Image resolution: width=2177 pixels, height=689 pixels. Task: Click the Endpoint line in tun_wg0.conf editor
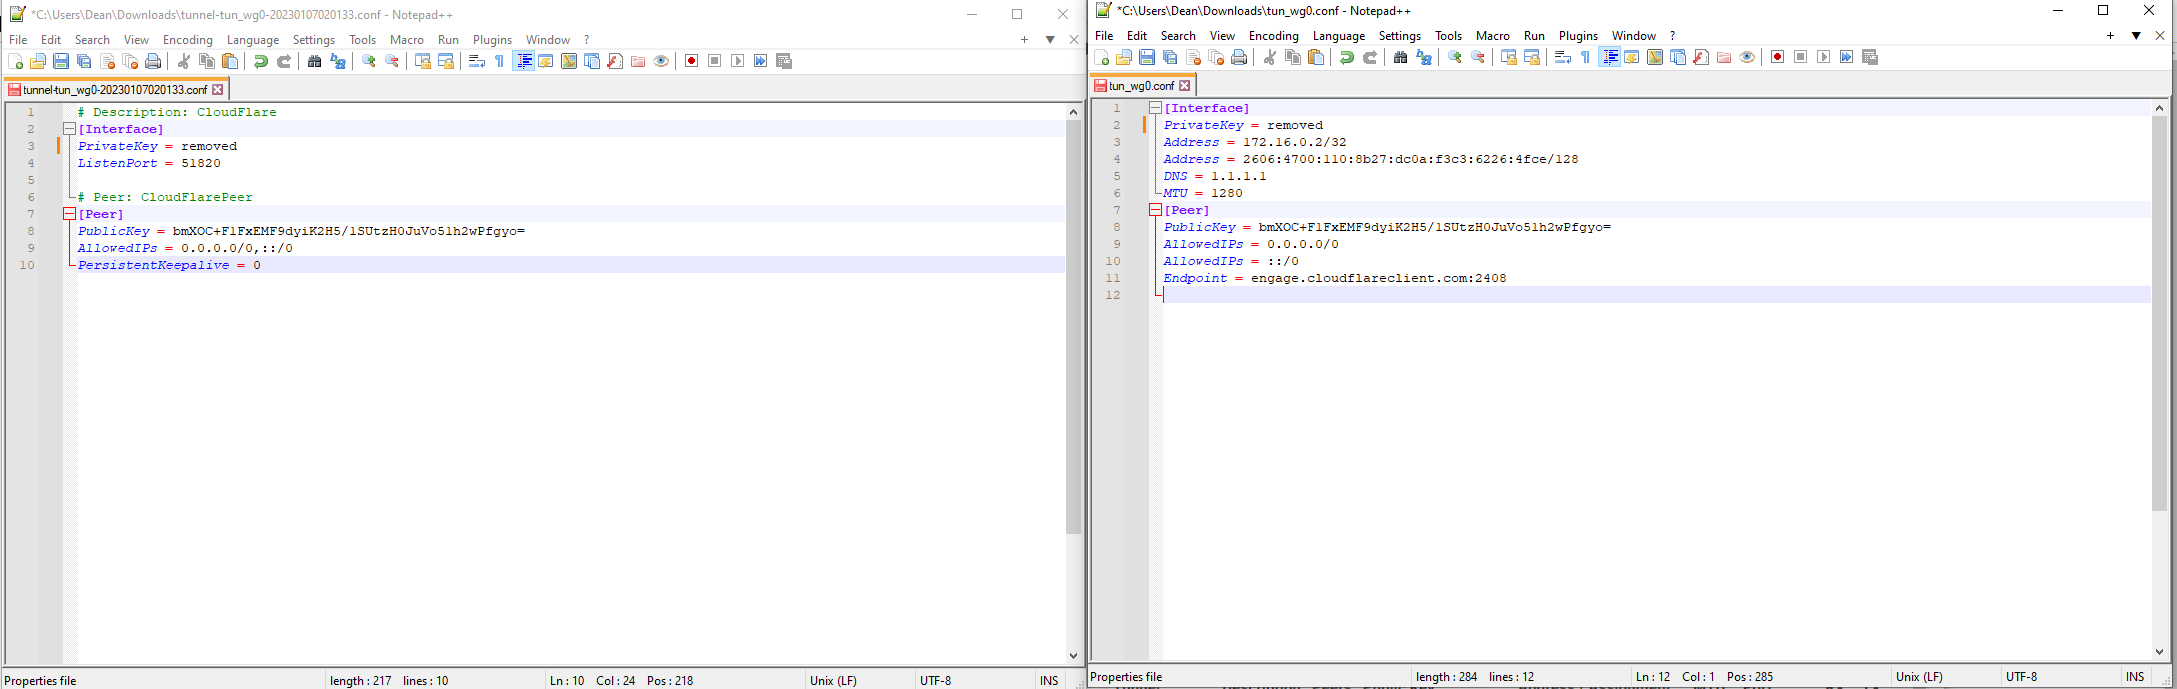[1334, 278]
